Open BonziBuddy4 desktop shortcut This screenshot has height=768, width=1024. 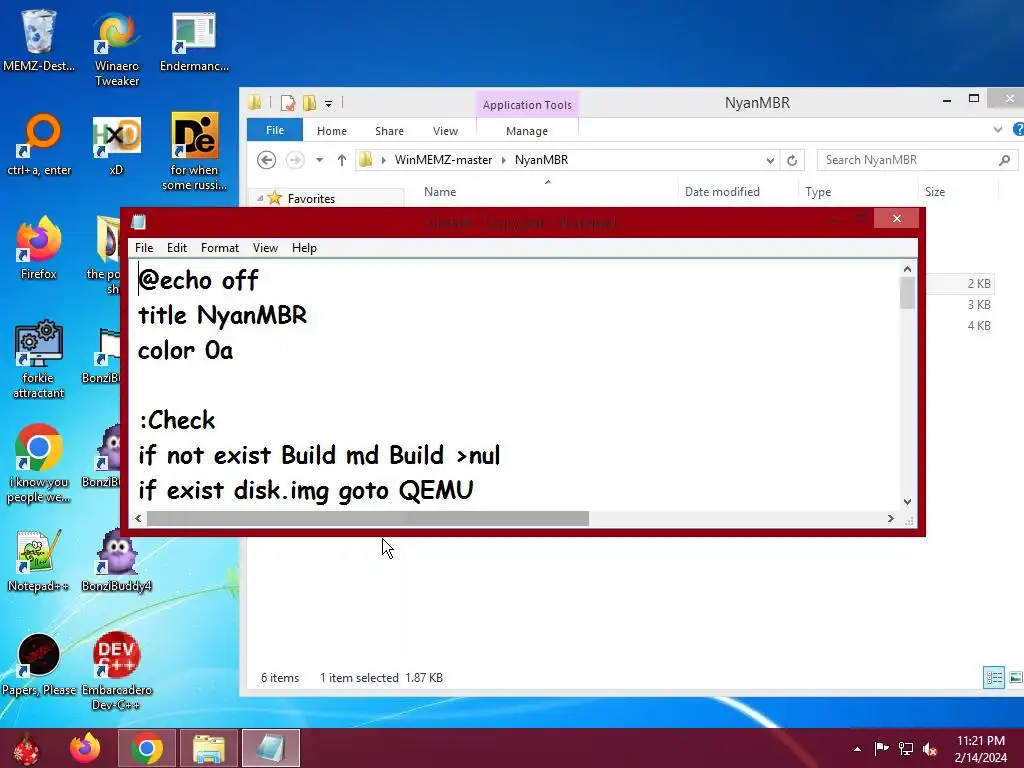(x=117, y=560)
